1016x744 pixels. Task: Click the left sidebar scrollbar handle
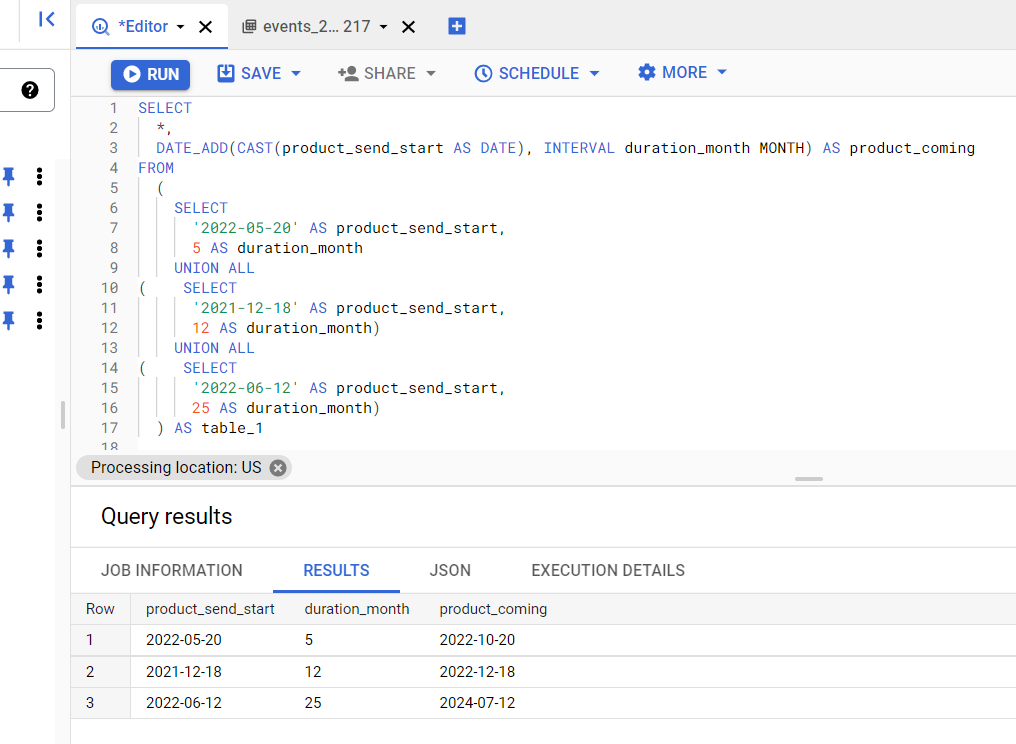(x=63, y=415)
